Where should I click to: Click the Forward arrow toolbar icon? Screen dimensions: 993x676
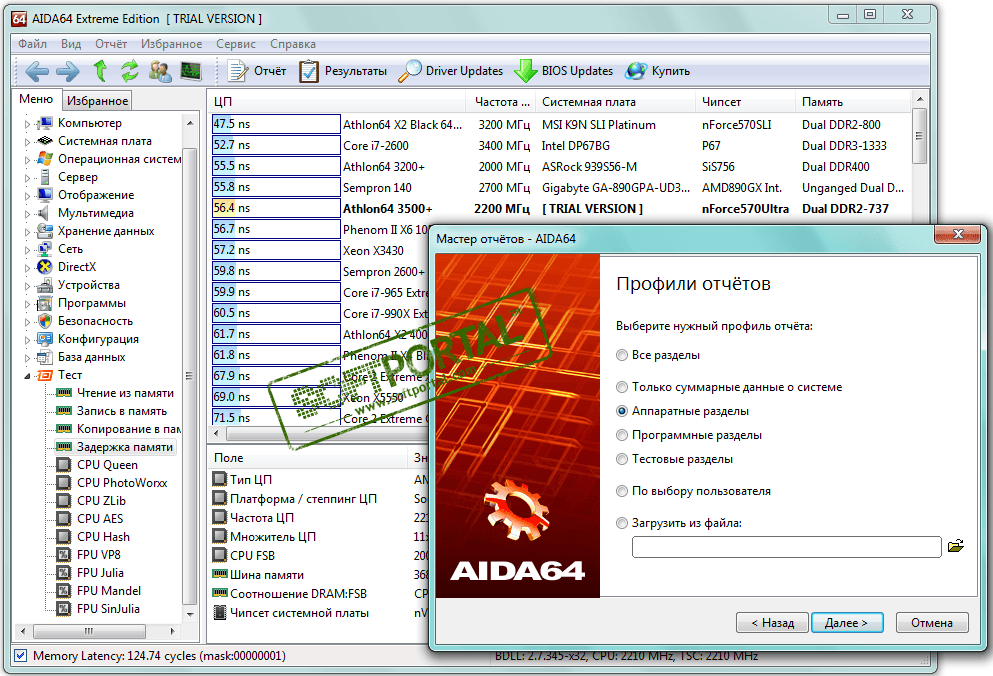tap(68, 71)
